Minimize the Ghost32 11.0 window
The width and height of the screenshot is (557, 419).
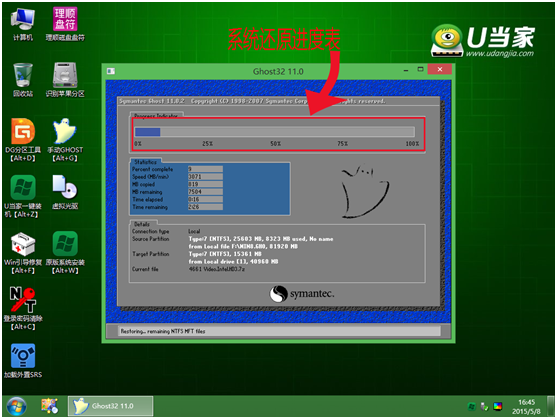click(x=406, y=70)
